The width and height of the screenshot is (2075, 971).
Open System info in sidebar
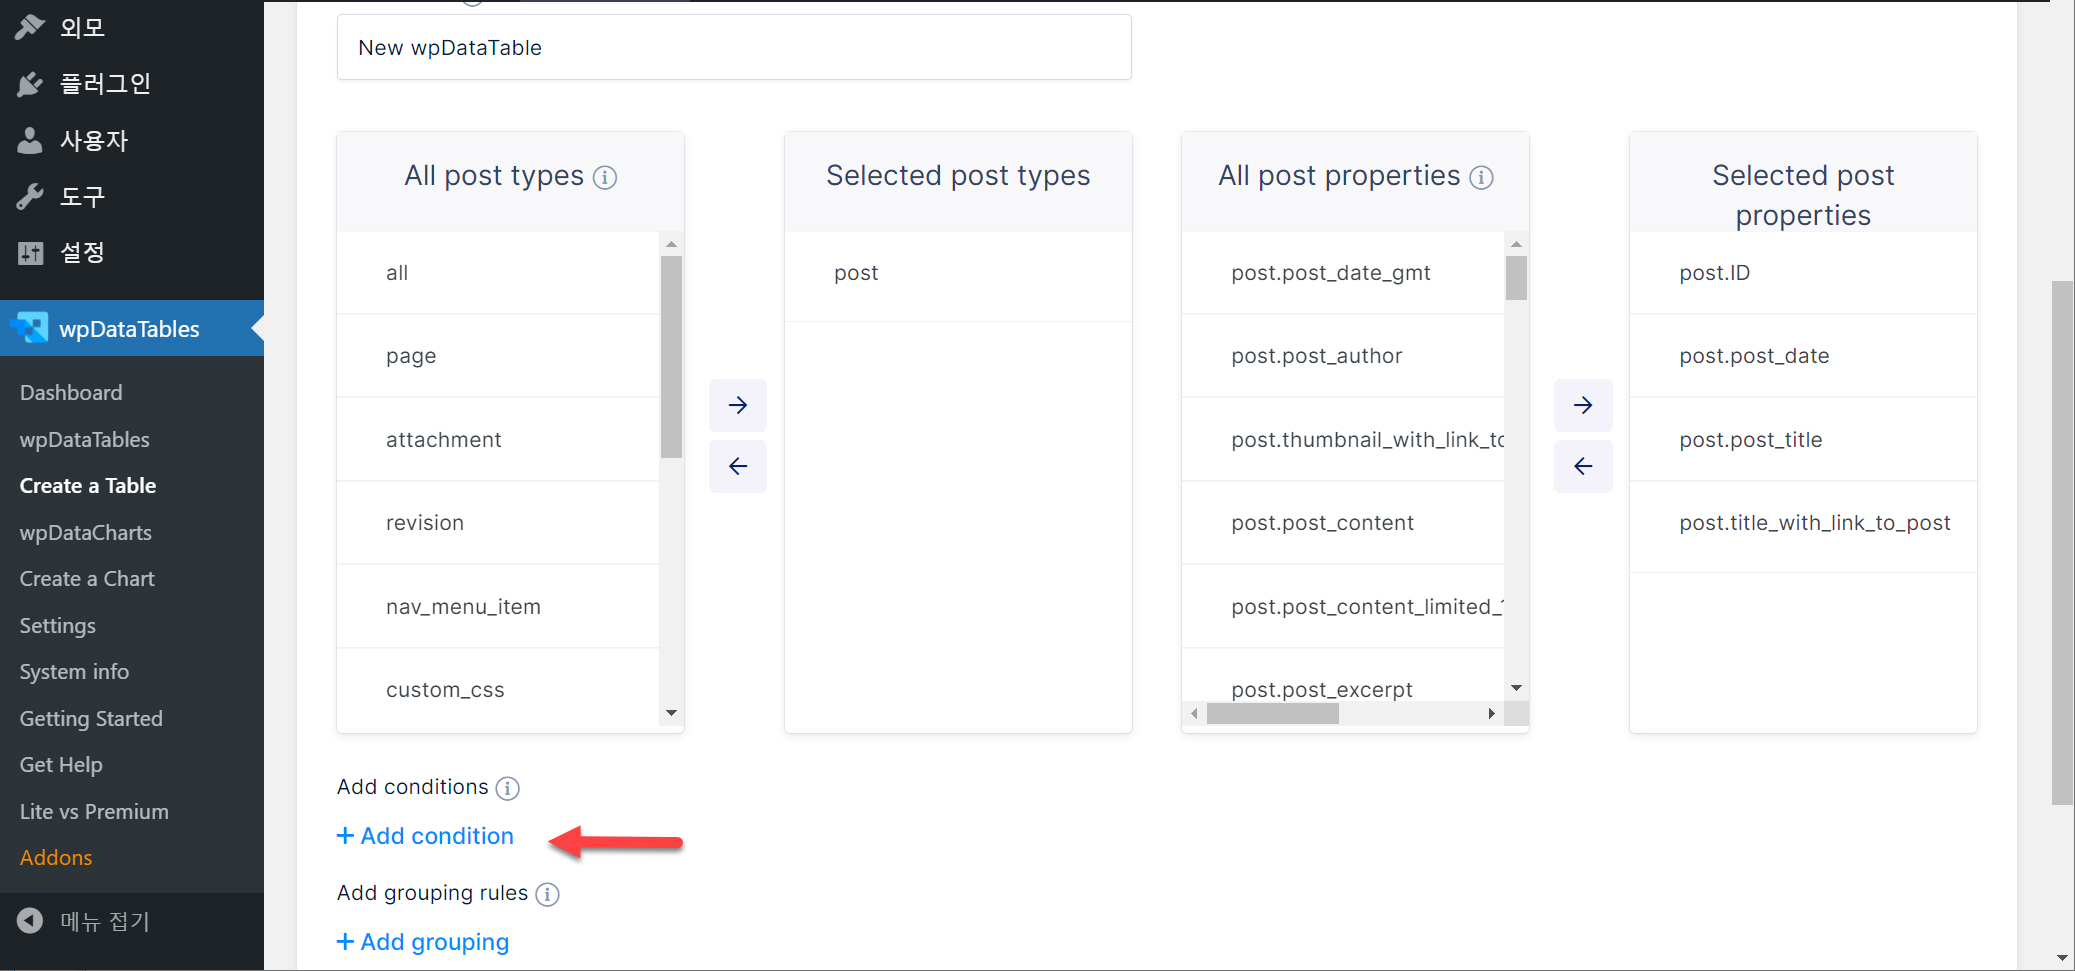pos(74,672)
